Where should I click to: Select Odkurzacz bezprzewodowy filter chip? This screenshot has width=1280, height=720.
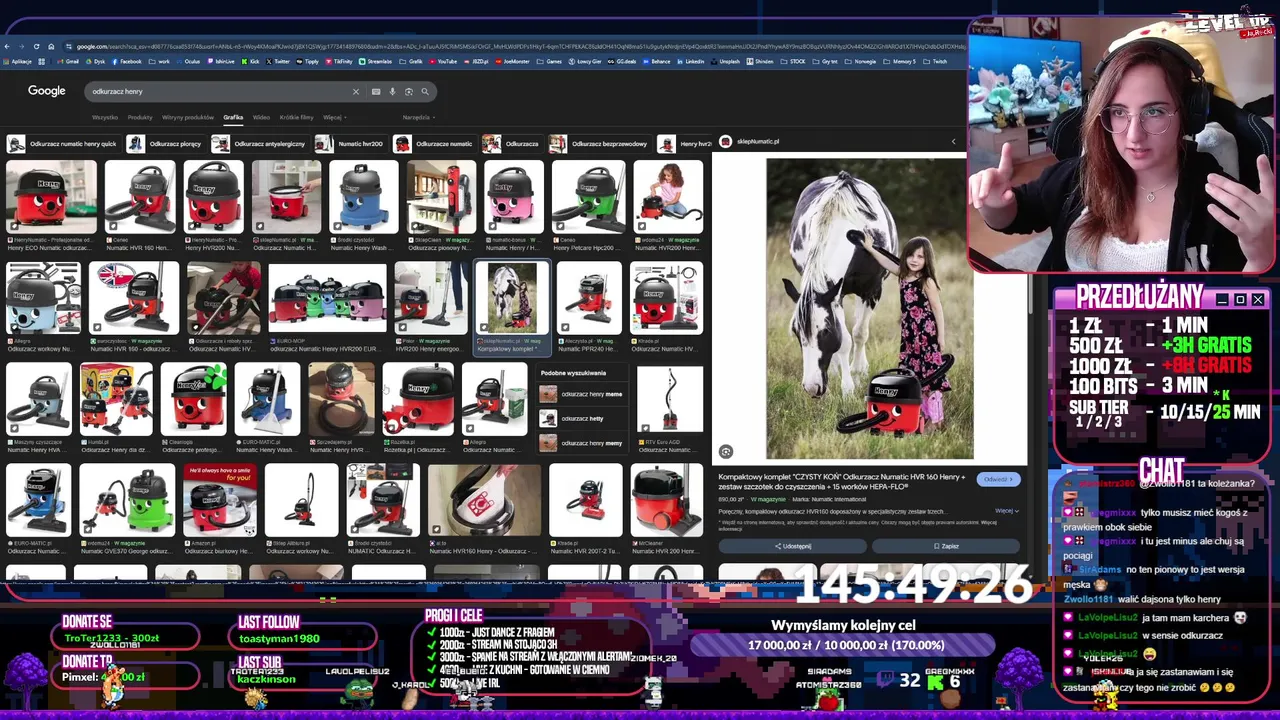599,144
